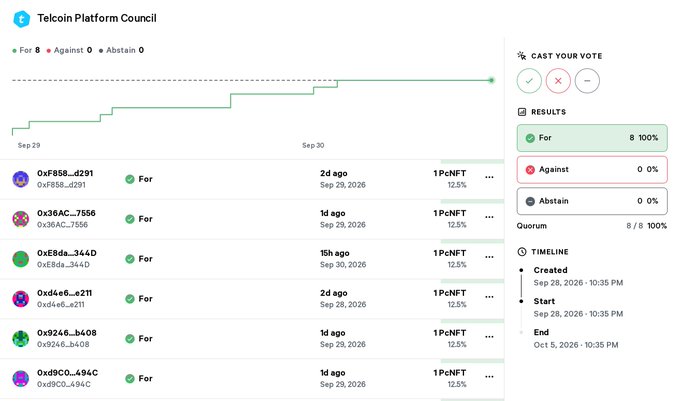The width and height of the screenshot is (680, 401).
Task: Open more options for 0xE8da...344D vote
Action: click(x=489, y=257)
